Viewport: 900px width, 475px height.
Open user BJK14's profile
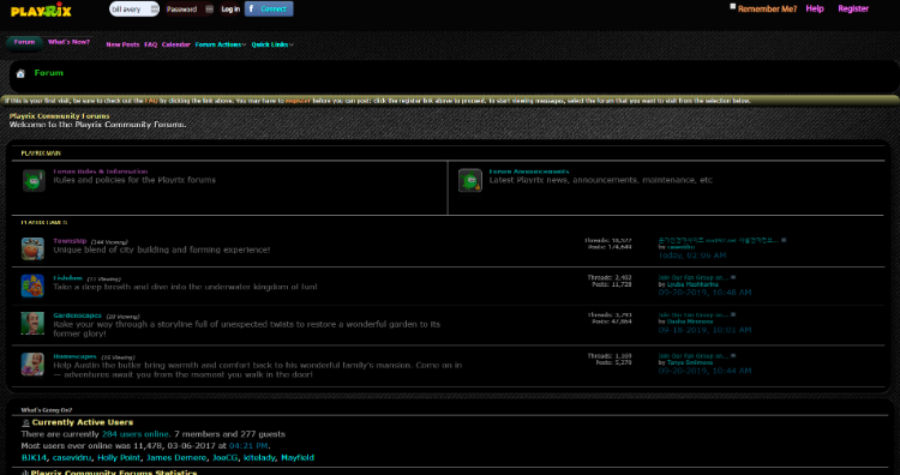tap(34, 458)
